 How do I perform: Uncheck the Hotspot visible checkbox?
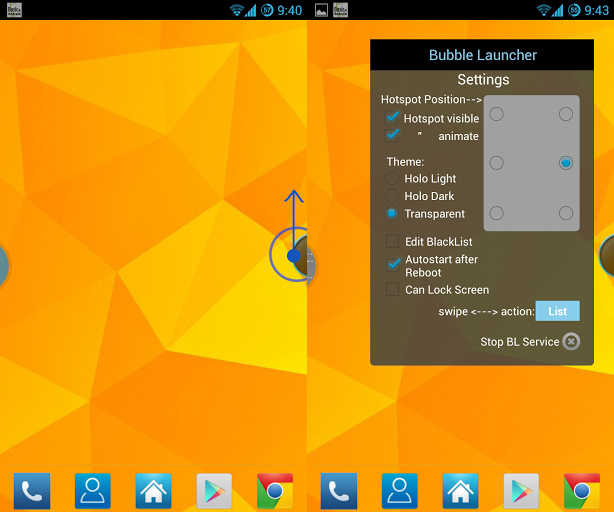[393, 118]
